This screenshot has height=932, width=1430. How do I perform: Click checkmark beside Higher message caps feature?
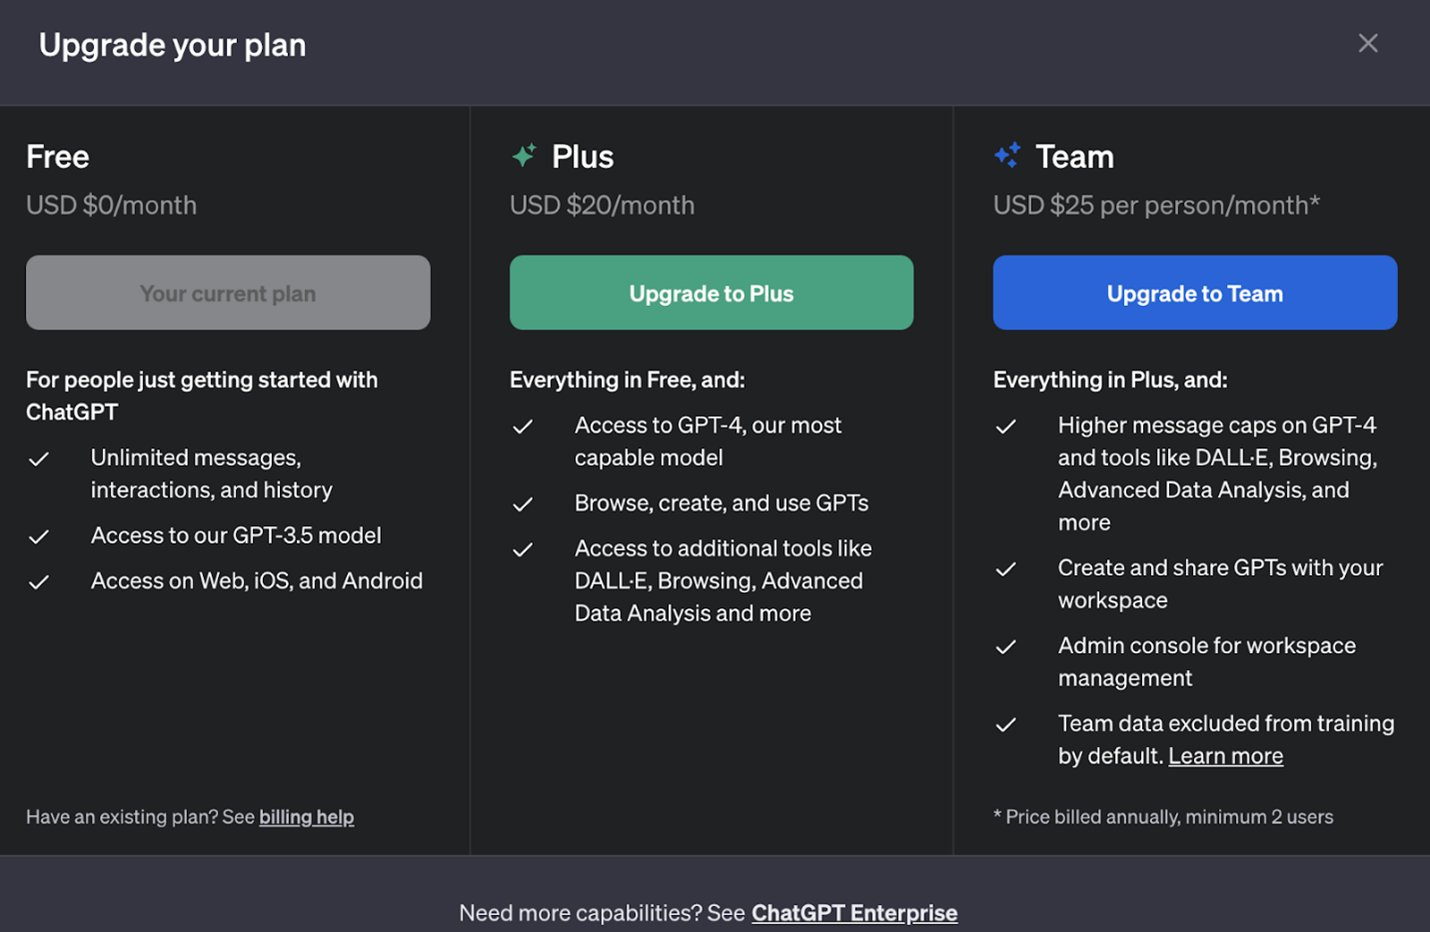pos(1006,427)
